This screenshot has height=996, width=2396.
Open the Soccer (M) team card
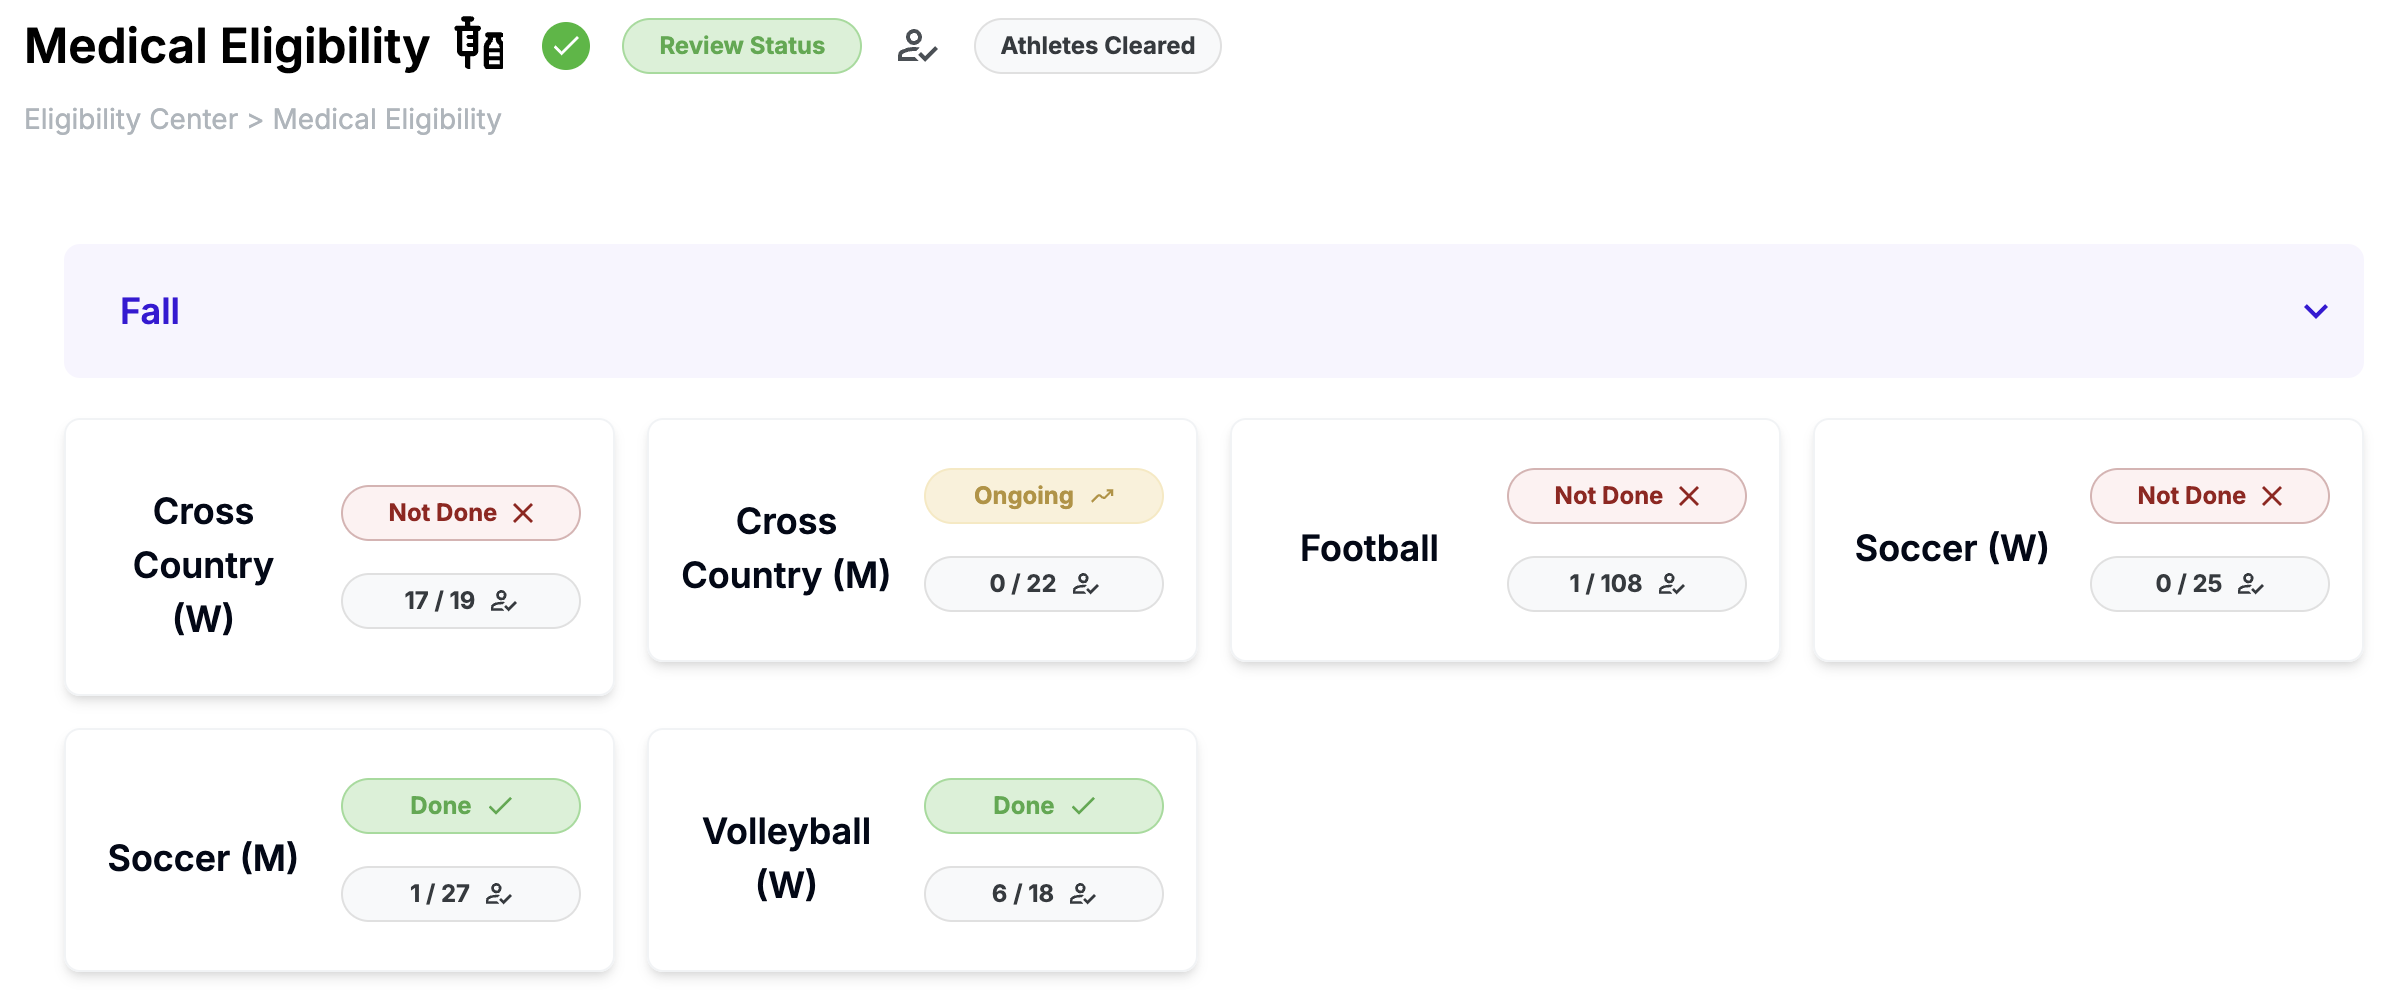(x=203, y=858)
